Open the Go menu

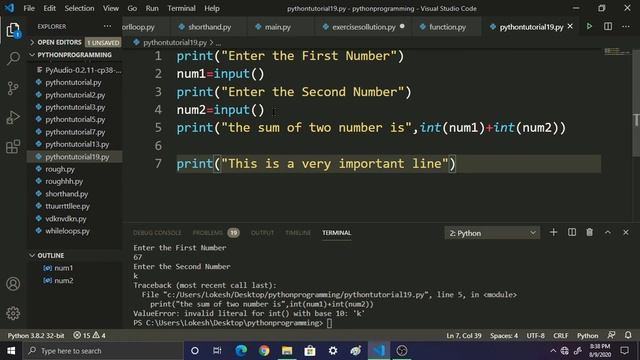pos(132,8)
